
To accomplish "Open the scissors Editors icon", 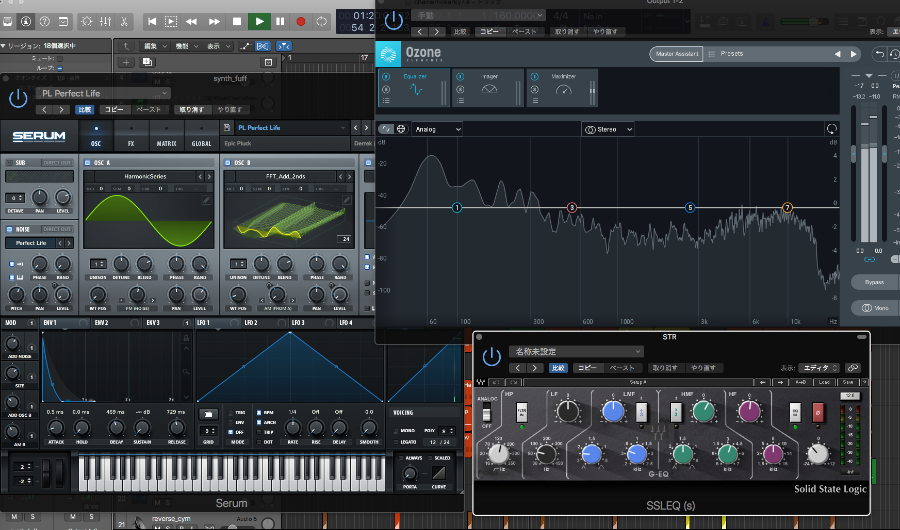I will [124, 21].
